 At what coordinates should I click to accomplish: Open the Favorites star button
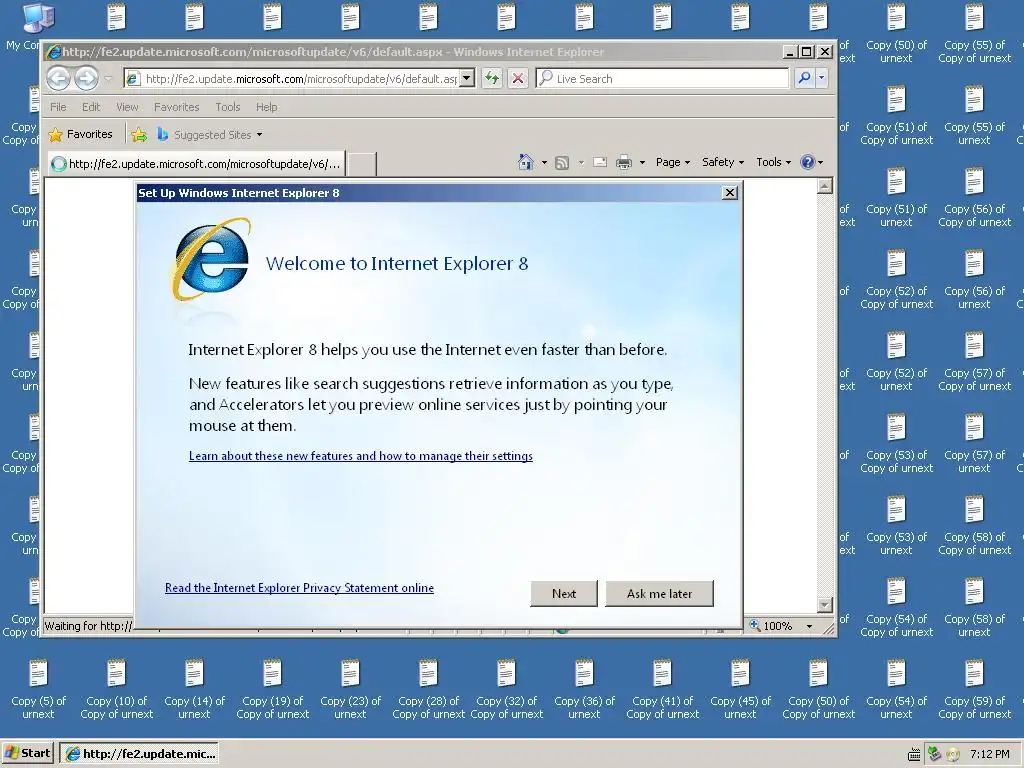(x=80, y=135)
